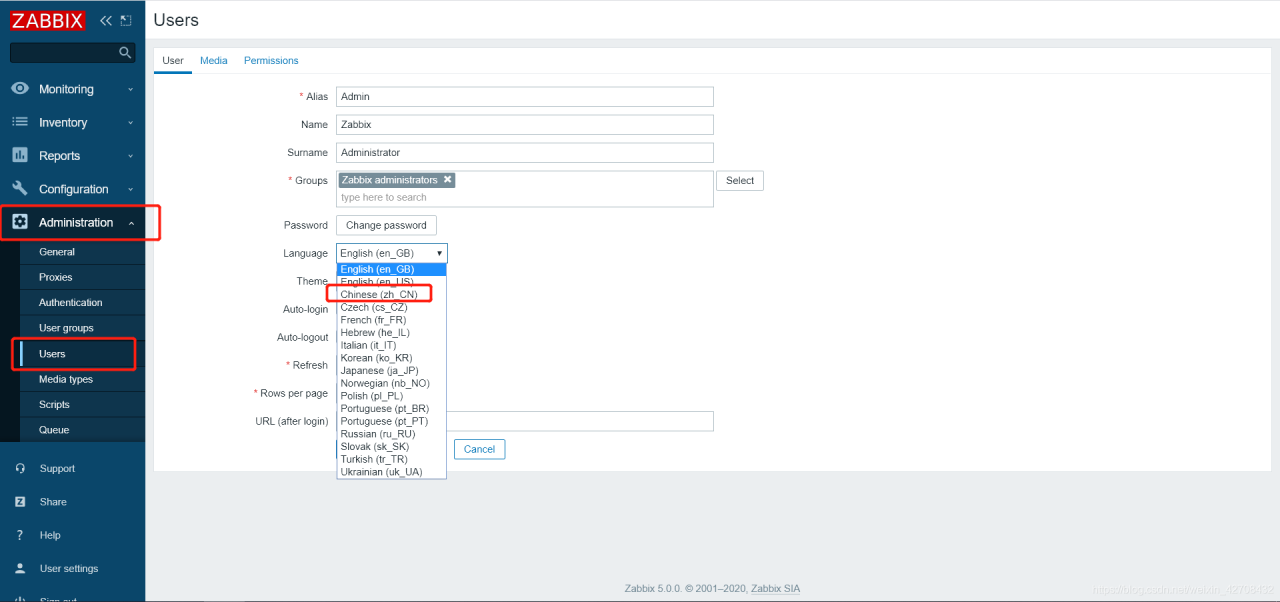
Task: Click the Cancel button
Action: point(479,449)
